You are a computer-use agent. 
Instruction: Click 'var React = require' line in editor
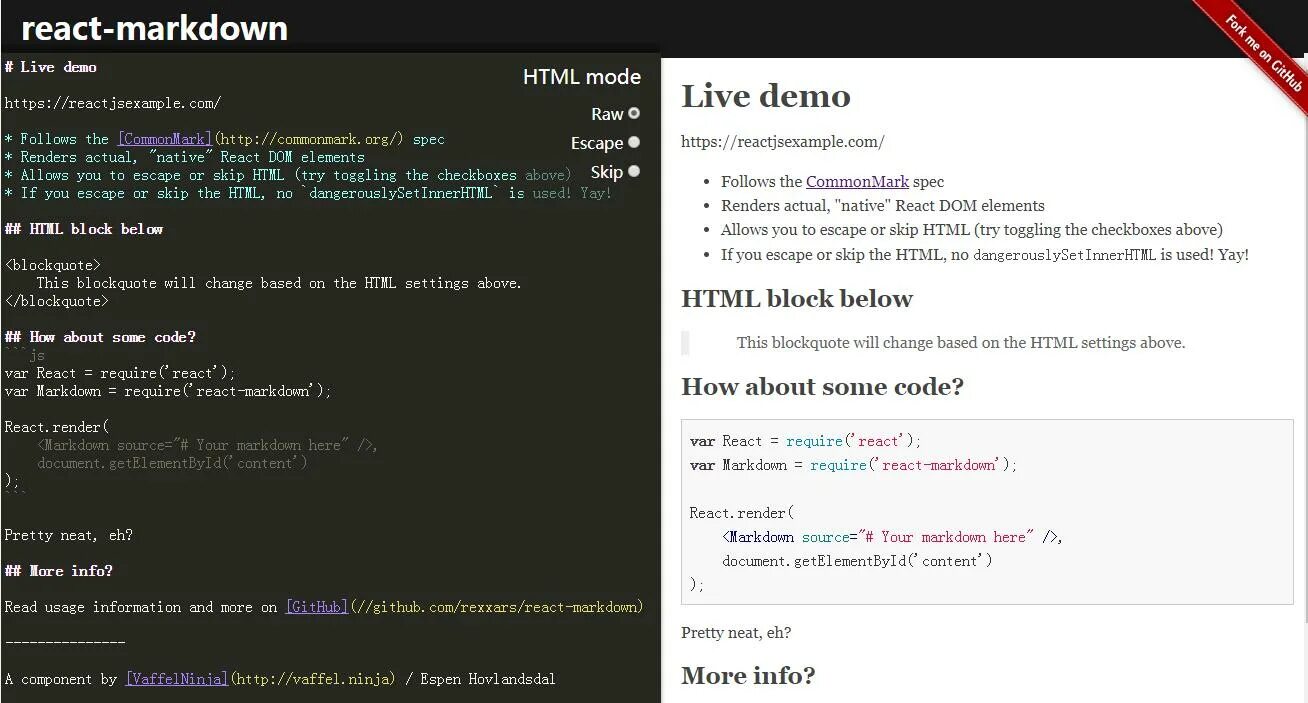pos(120,373)
